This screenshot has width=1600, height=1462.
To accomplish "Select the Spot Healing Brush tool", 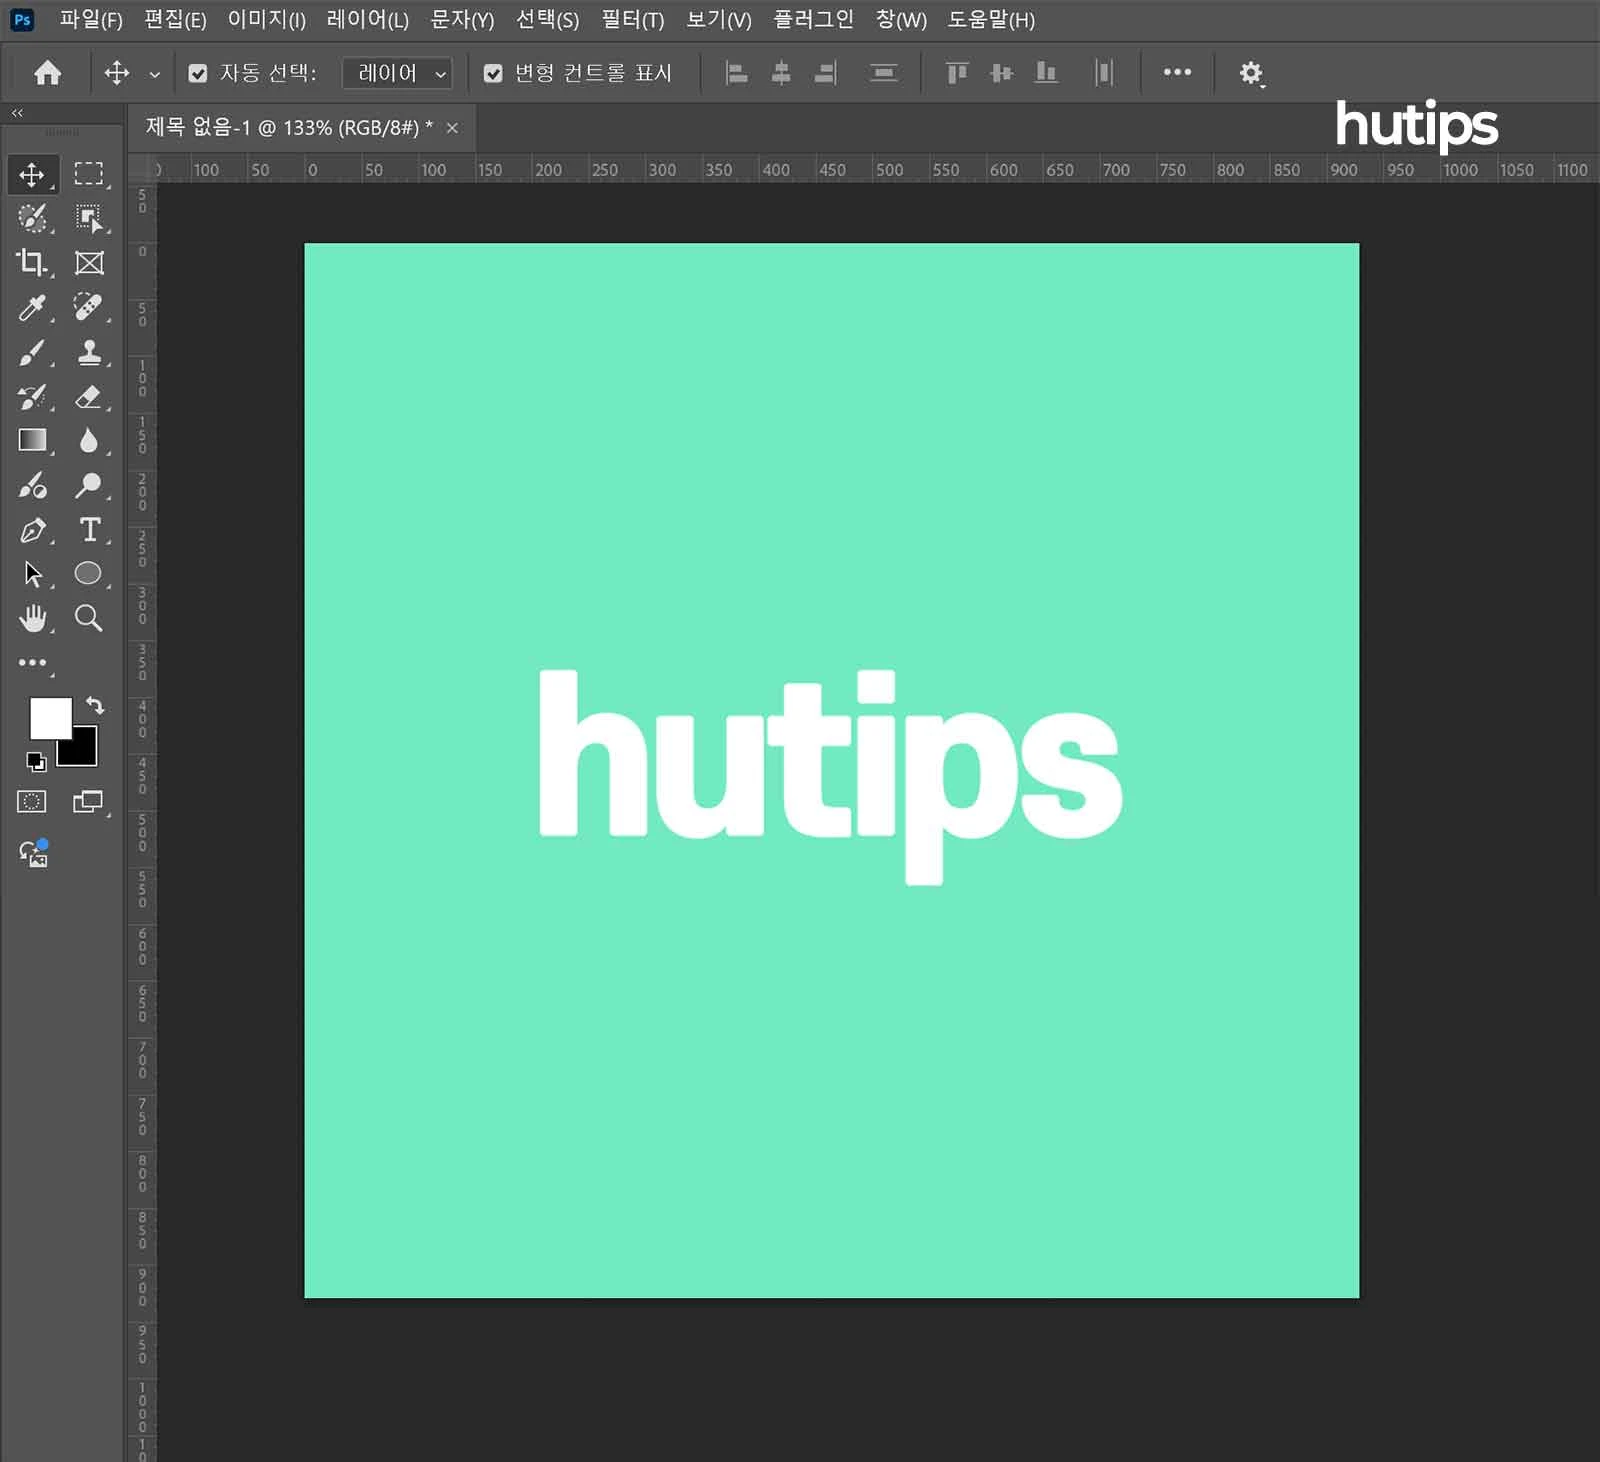I will 89,307.
